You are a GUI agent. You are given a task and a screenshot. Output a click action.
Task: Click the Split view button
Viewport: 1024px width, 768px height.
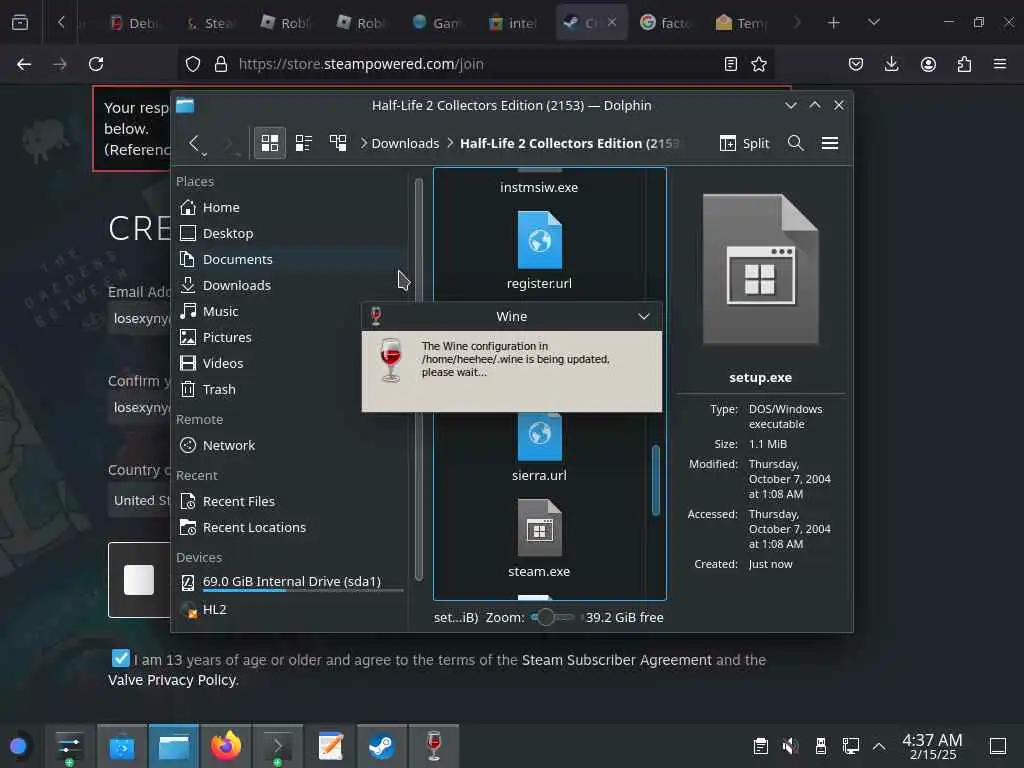pyautogui.click(x=744, y=143)
